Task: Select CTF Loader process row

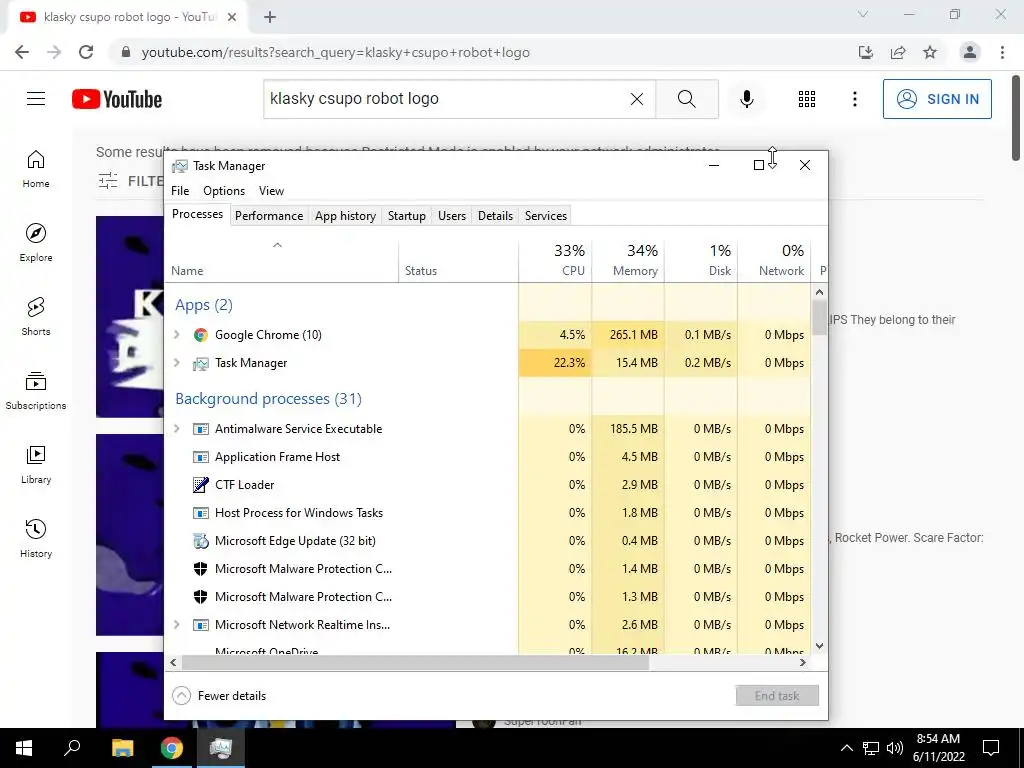Action: (x=487, y=485)
